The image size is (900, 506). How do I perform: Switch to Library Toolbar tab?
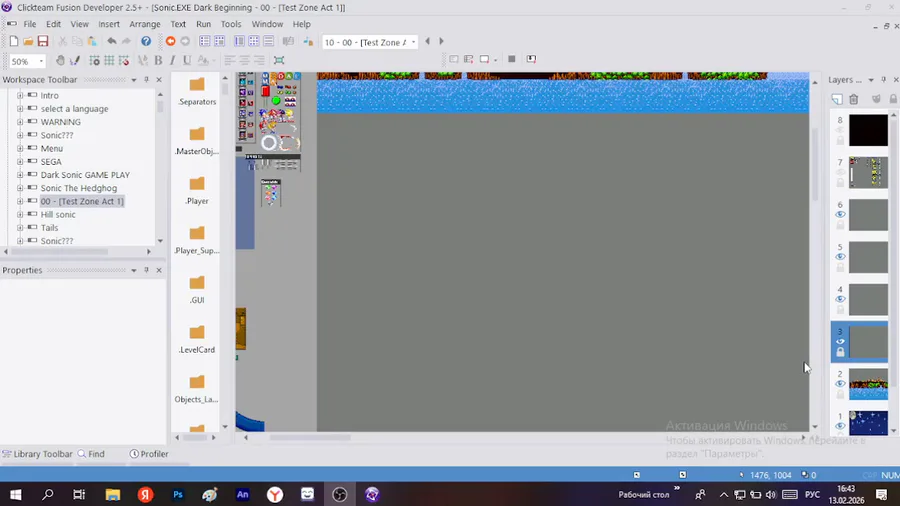pos(37,454)
